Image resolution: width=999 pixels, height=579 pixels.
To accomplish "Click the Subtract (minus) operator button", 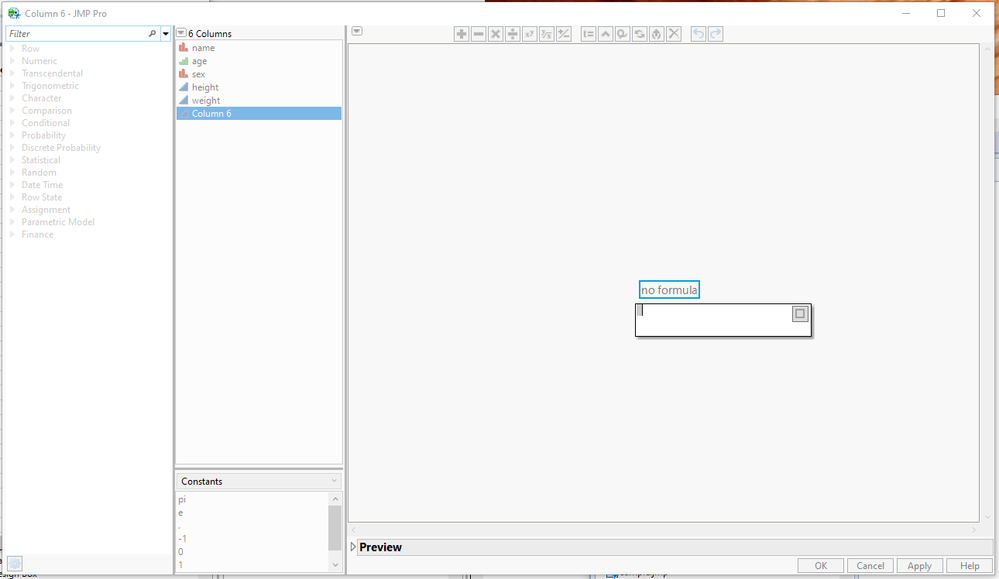I will pyautogui.click(x=478, y=34).
